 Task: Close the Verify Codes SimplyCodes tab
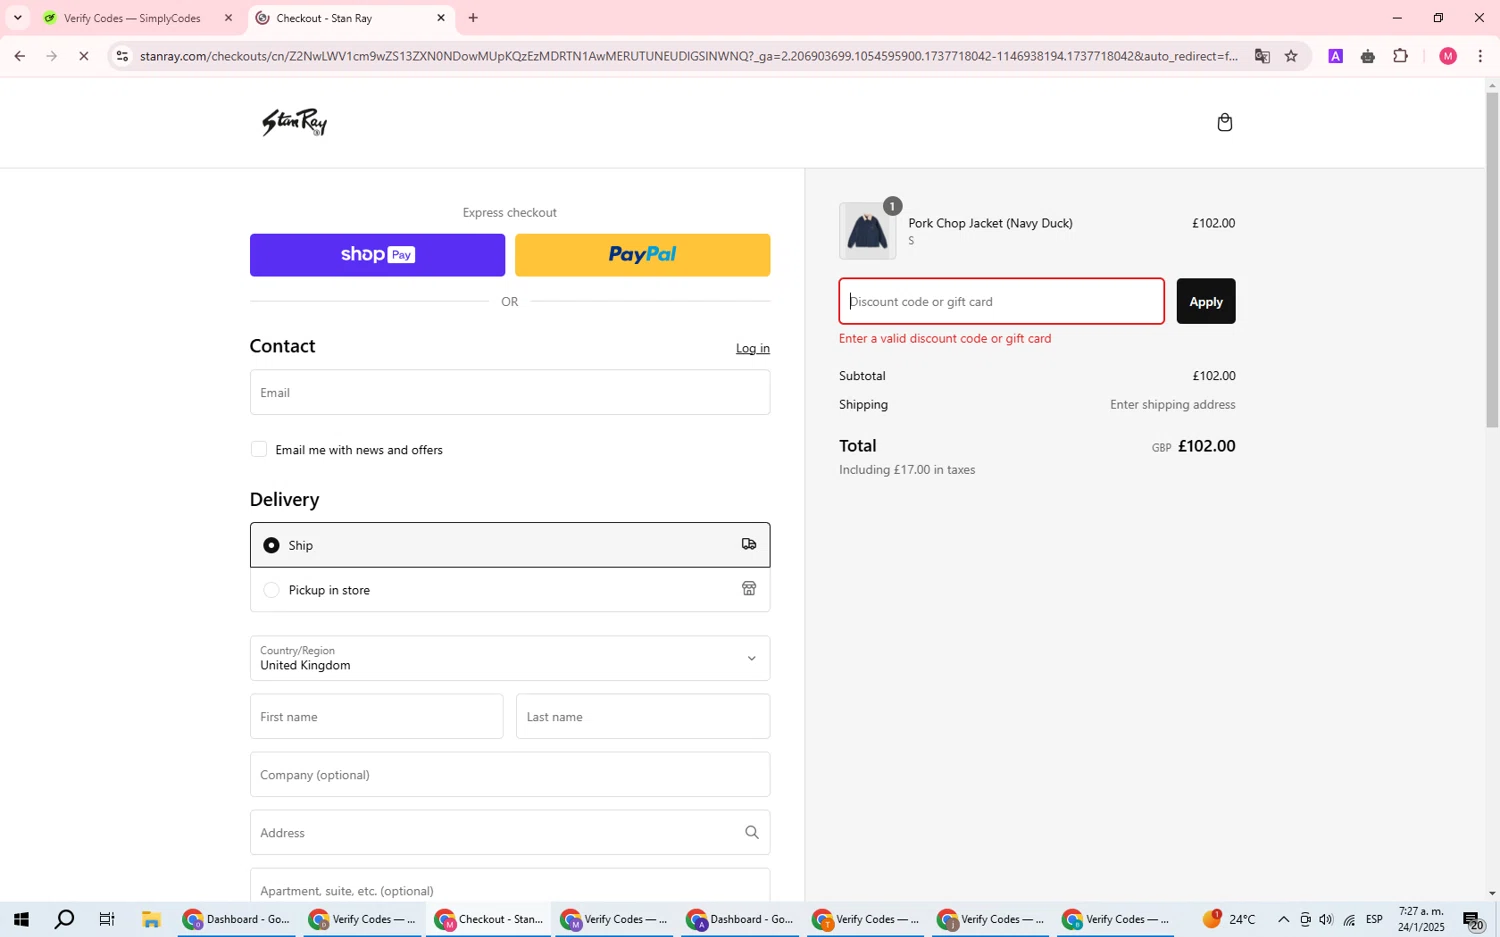pyautogui.click(x=228, y=18)
